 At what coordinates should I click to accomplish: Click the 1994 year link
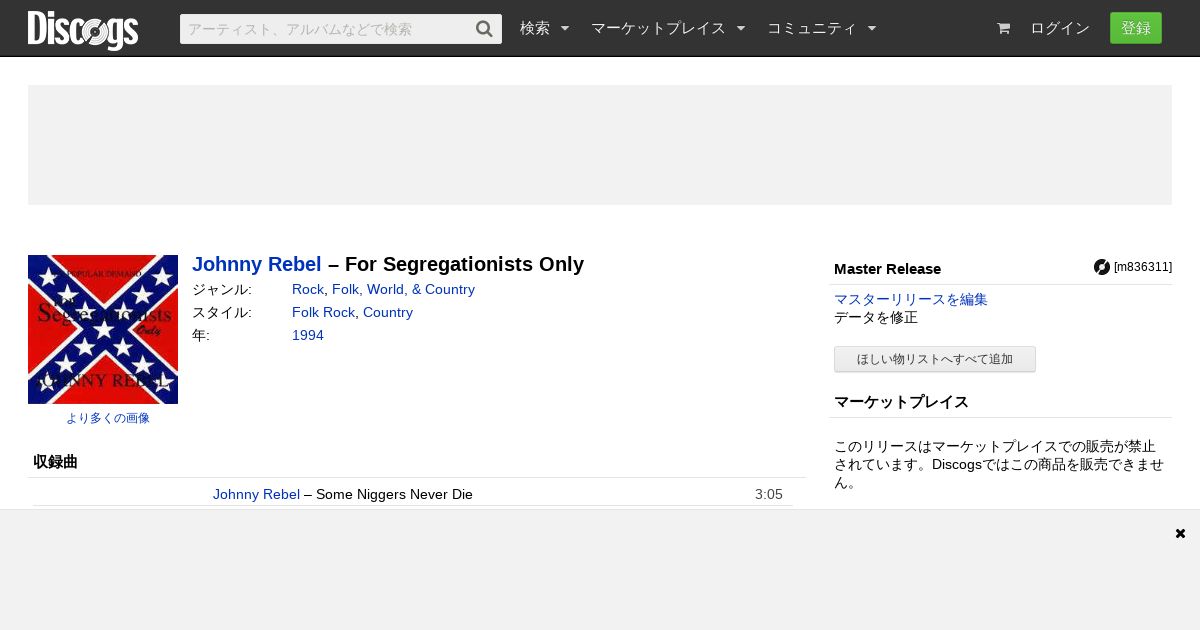point(308,335)
